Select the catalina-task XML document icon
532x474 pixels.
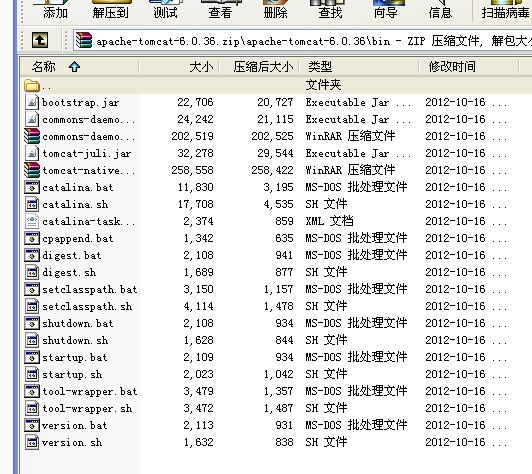coord(32,221)
